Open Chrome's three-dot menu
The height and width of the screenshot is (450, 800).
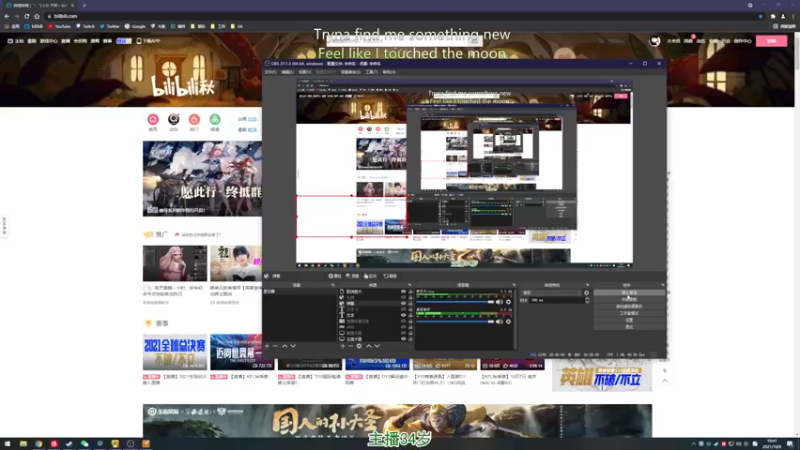tap(793, 16)
